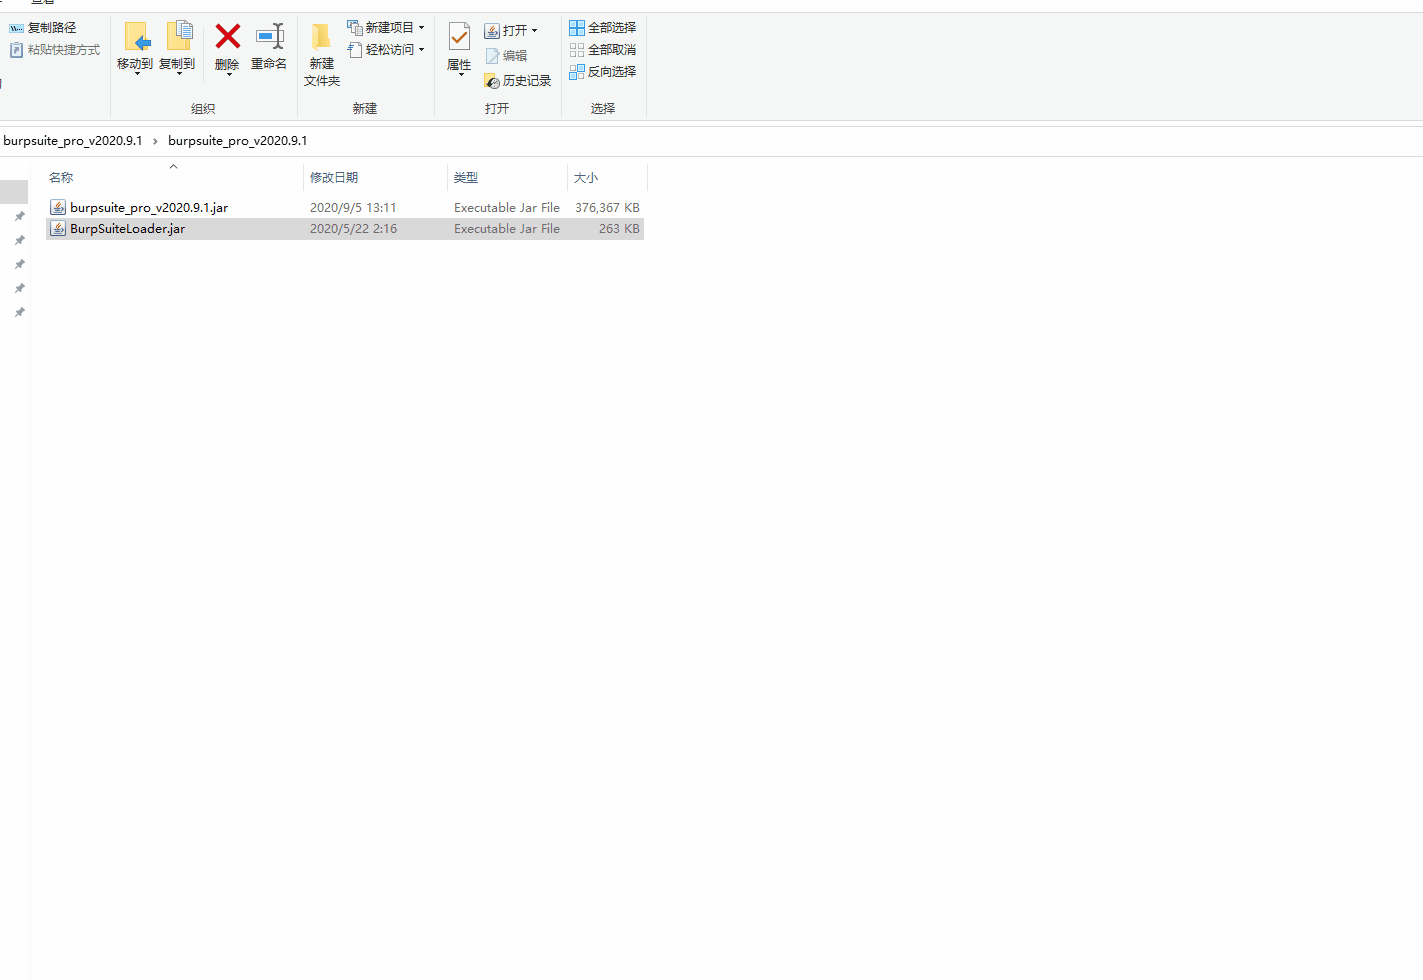1423x980 pixels.
Task: Expand the Delete (删除) dropdown arrow
Action: point(228,75)
